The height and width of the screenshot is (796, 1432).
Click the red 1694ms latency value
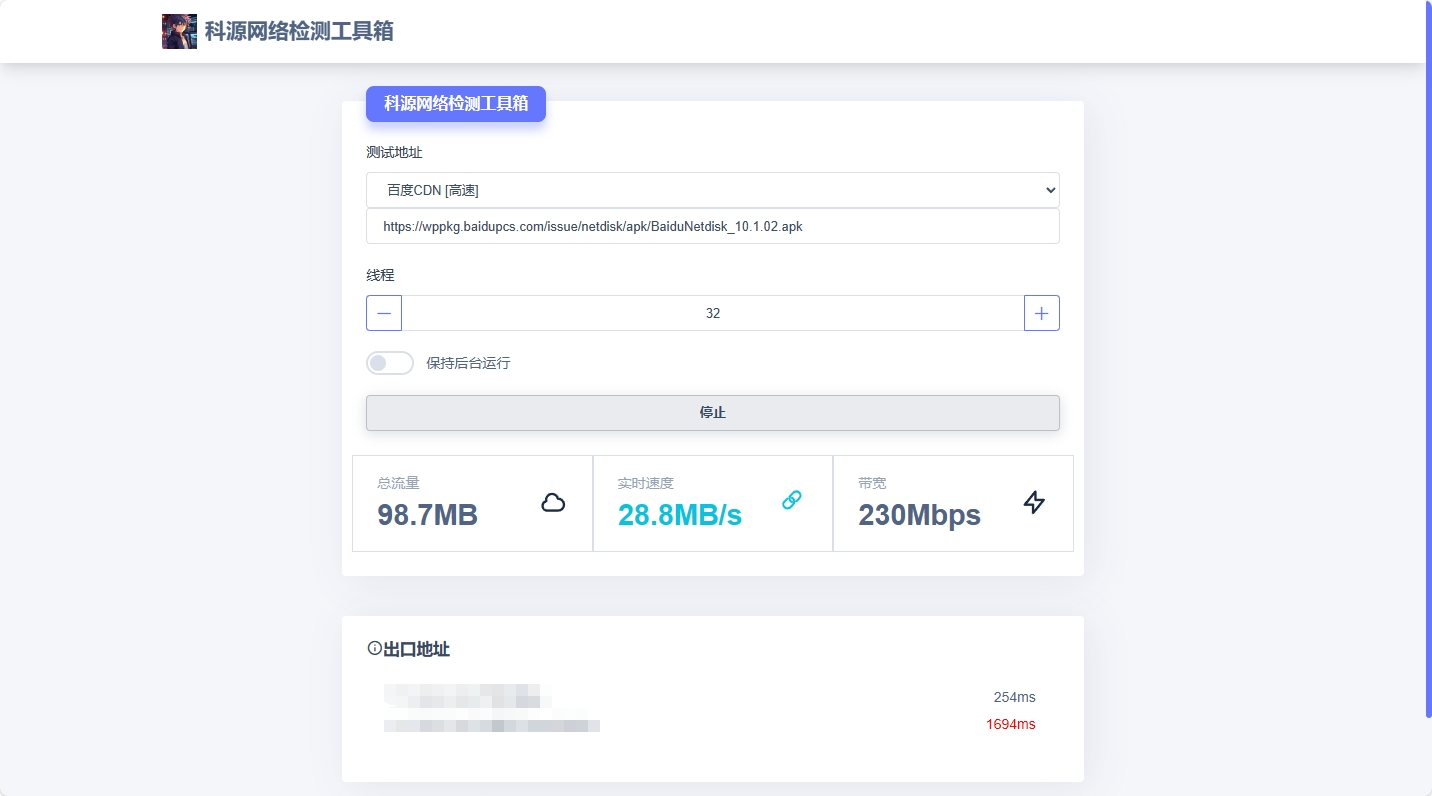(1011, 724)
